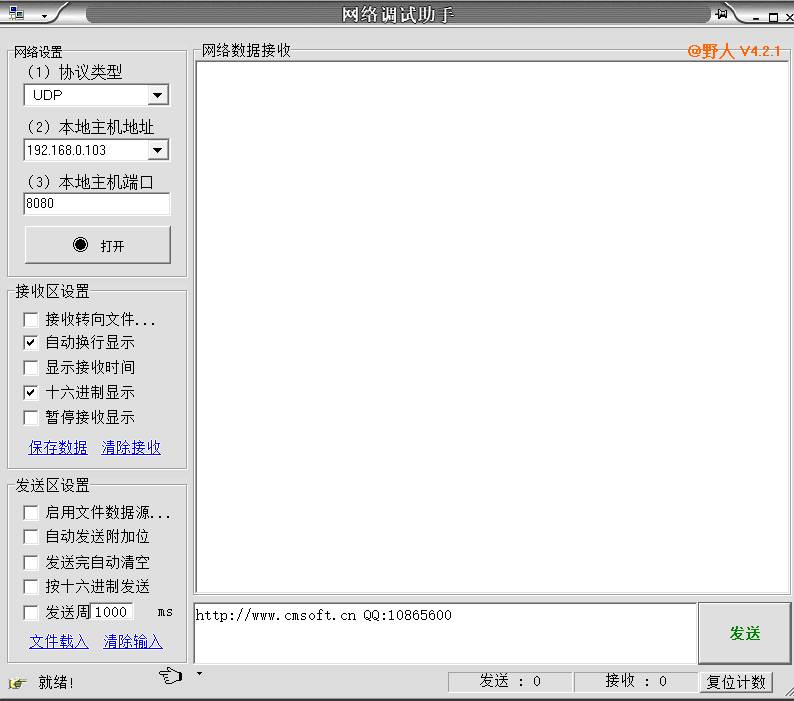Maximize the 网络调试助手 window

click(x=773, y=18)
